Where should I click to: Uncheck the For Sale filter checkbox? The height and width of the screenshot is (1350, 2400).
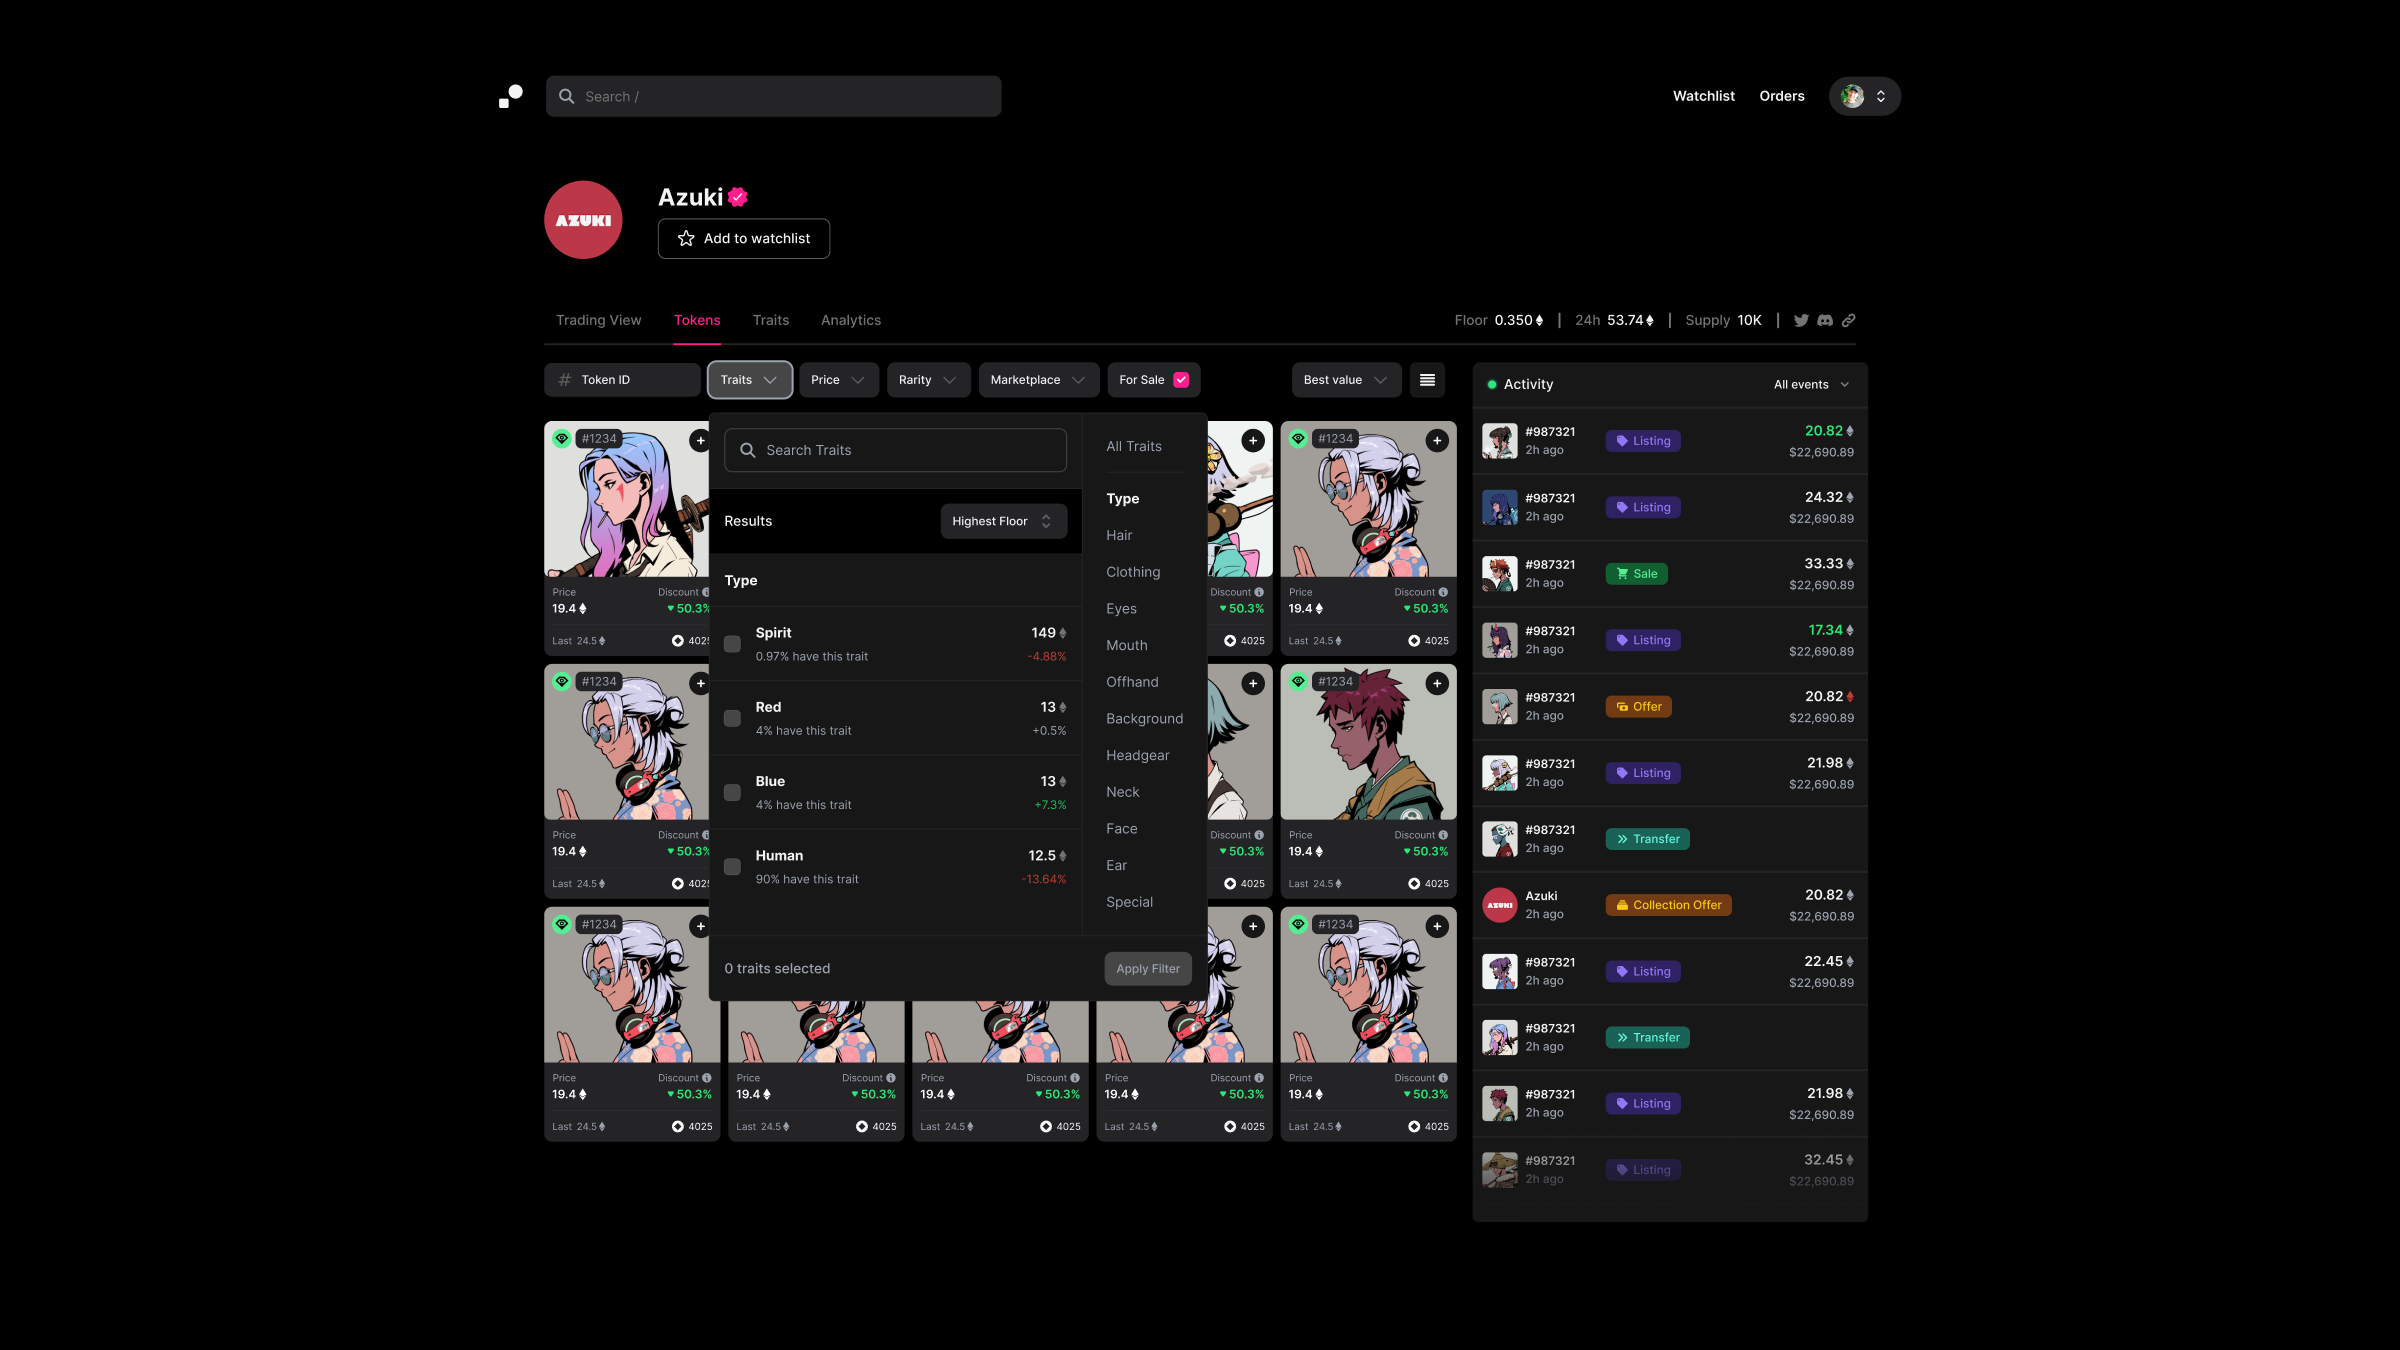point(1181,380)
